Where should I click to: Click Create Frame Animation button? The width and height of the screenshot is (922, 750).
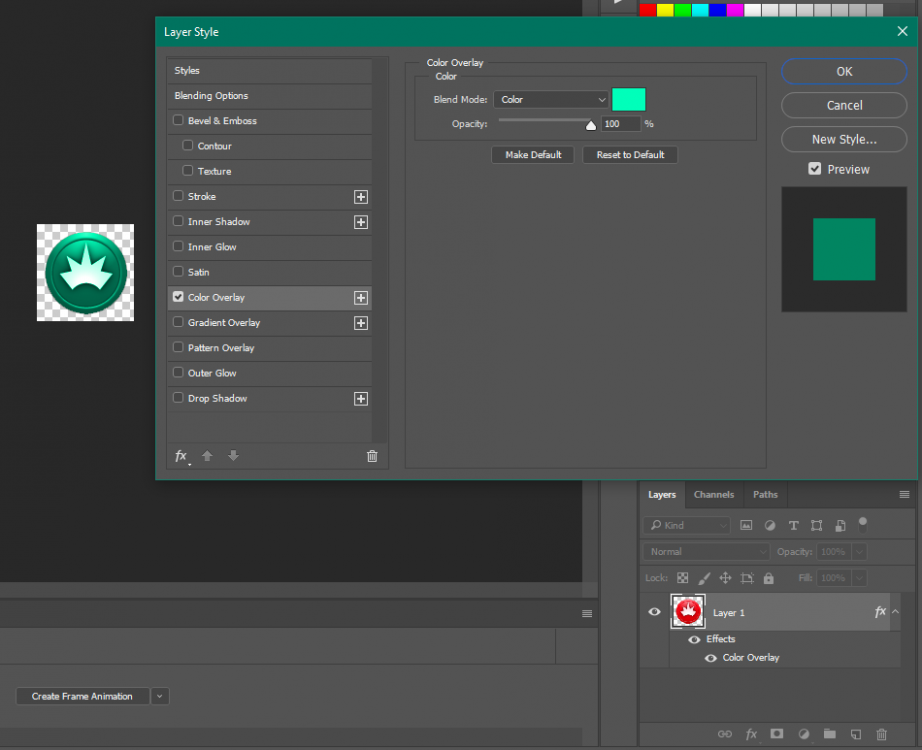coord(82,696)
